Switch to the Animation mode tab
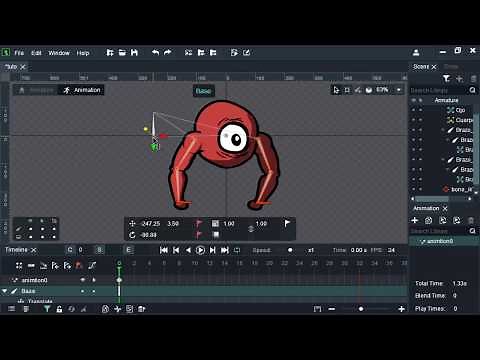 tap(82, 90)
